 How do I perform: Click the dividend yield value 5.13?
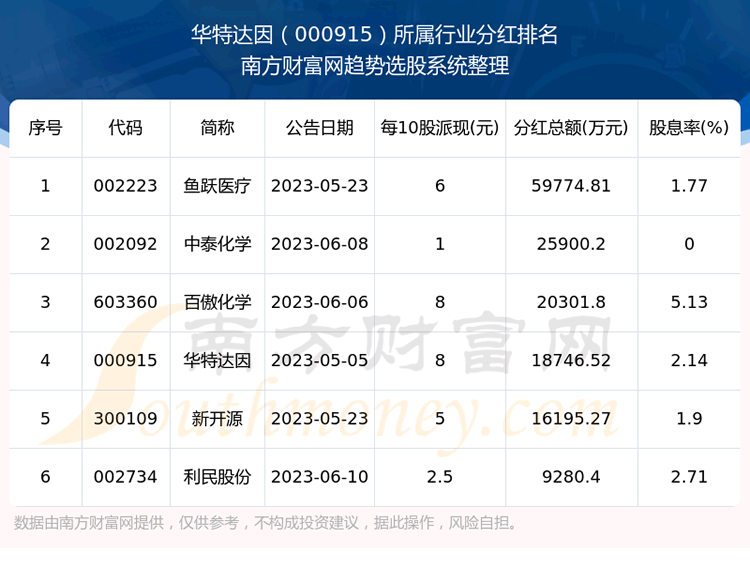[x=689, y=302]
